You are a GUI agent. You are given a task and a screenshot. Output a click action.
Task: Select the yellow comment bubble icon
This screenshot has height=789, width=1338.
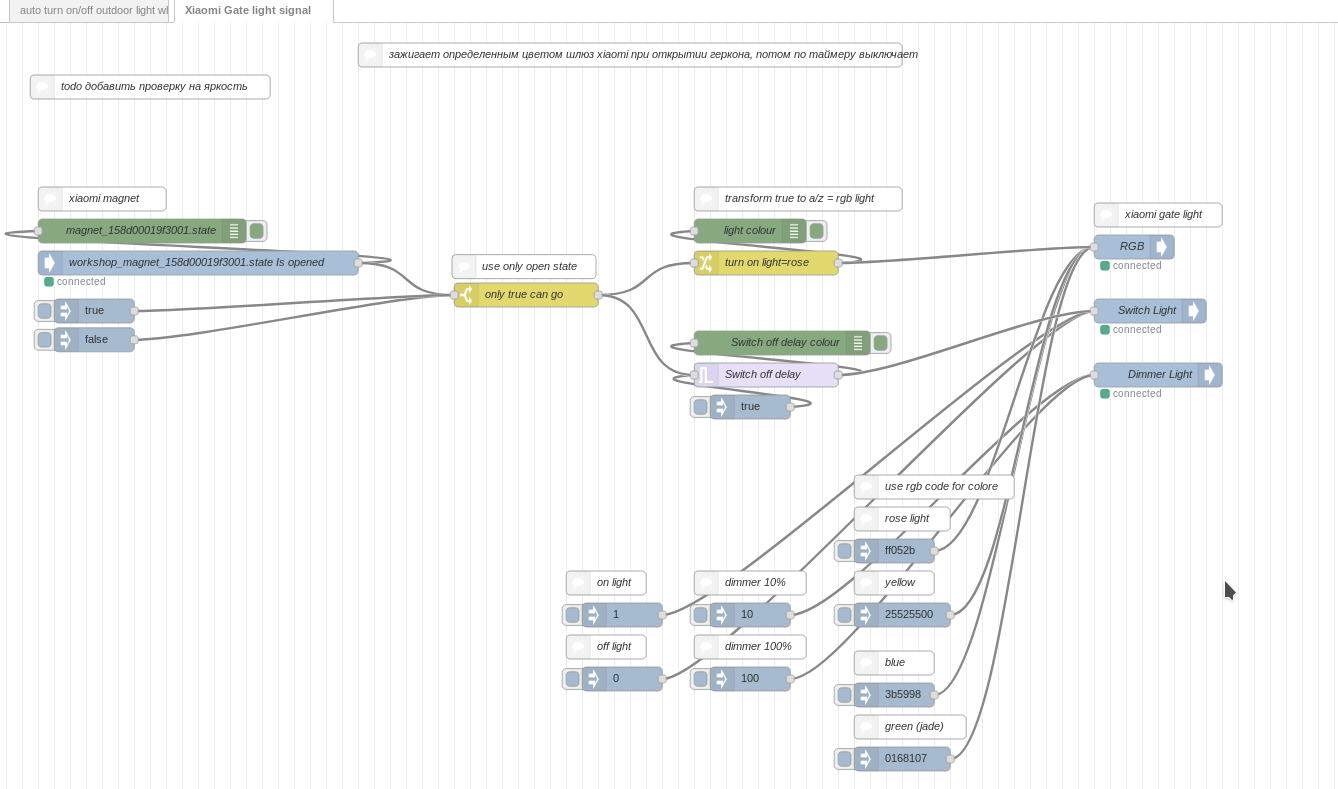click(x=866, y=583)
